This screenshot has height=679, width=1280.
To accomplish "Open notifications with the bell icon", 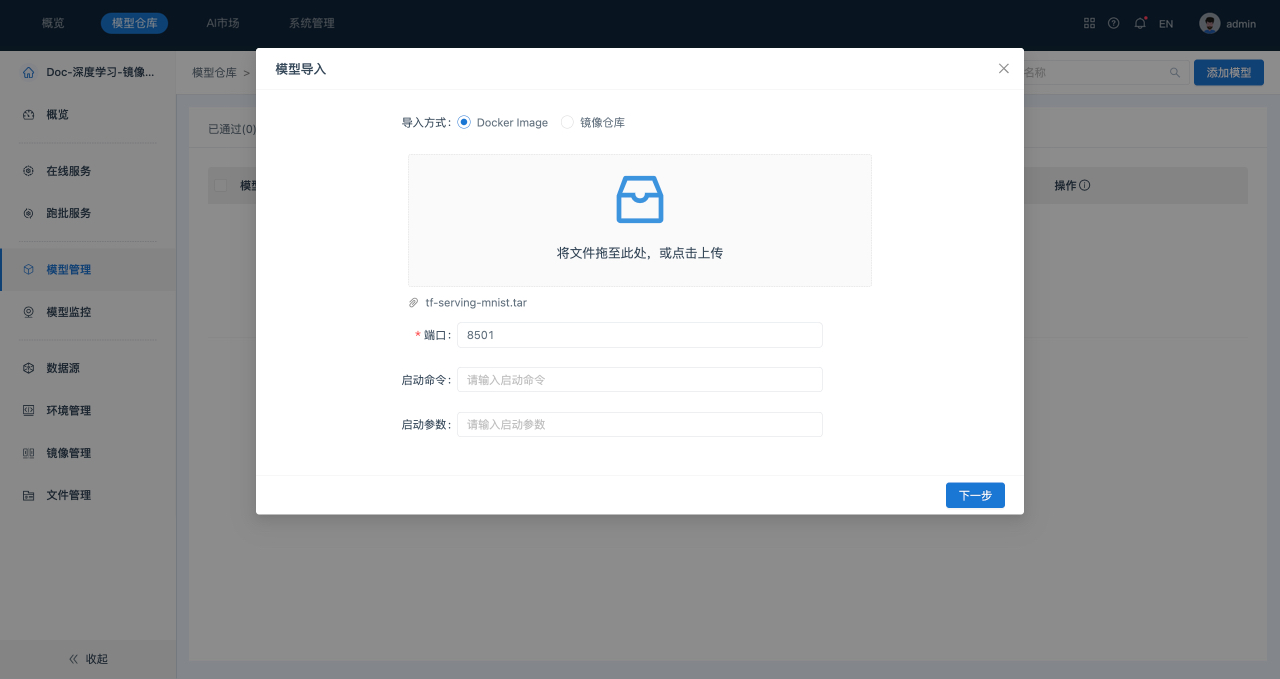I will click(x=1139, y=23).
